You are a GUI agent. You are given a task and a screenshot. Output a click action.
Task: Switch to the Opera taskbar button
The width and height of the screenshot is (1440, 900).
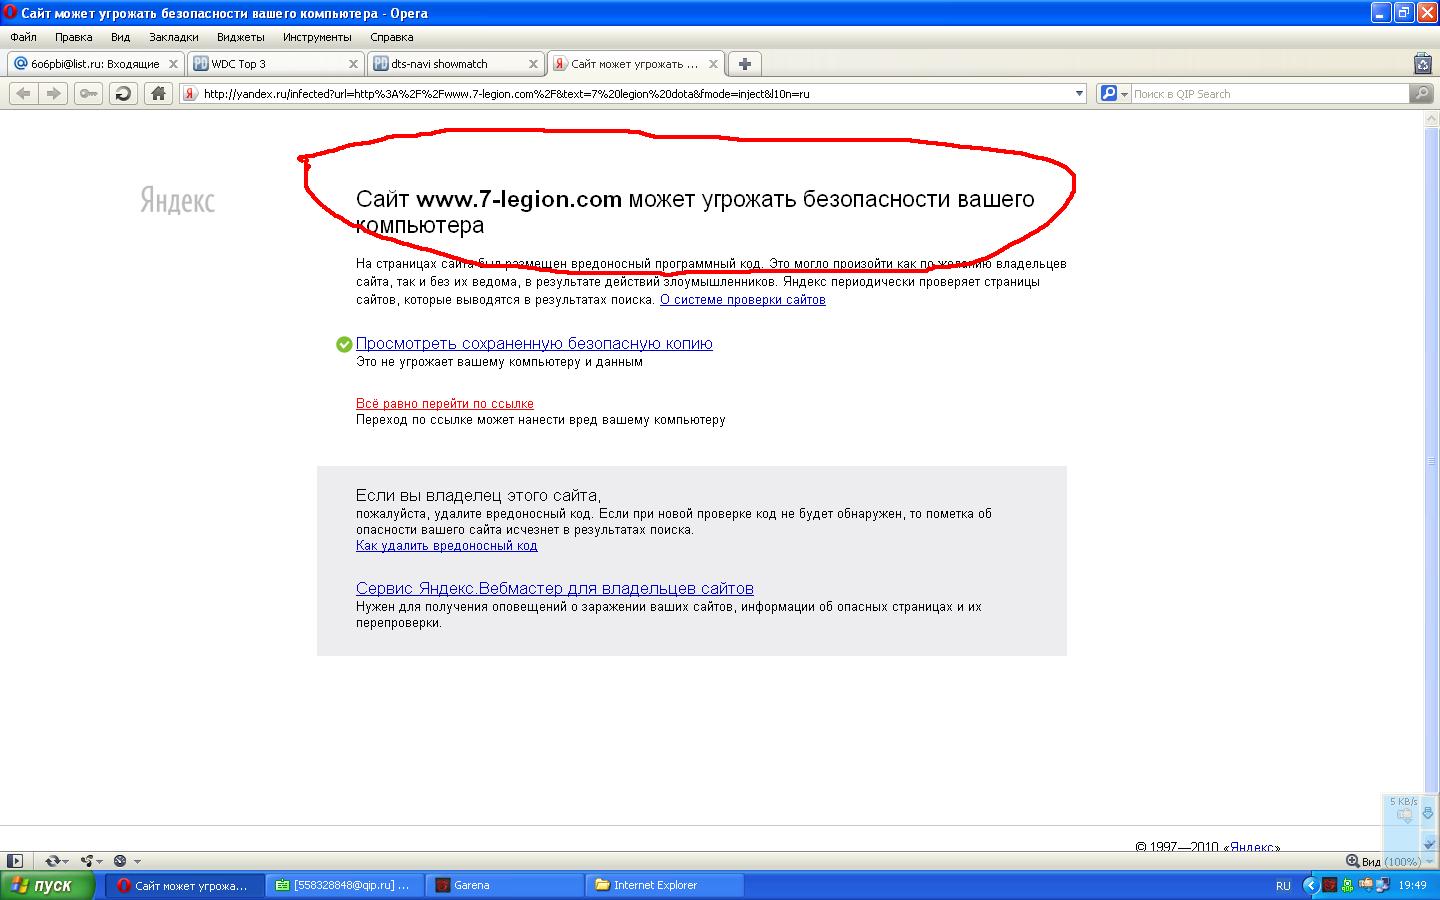(185, 885)
